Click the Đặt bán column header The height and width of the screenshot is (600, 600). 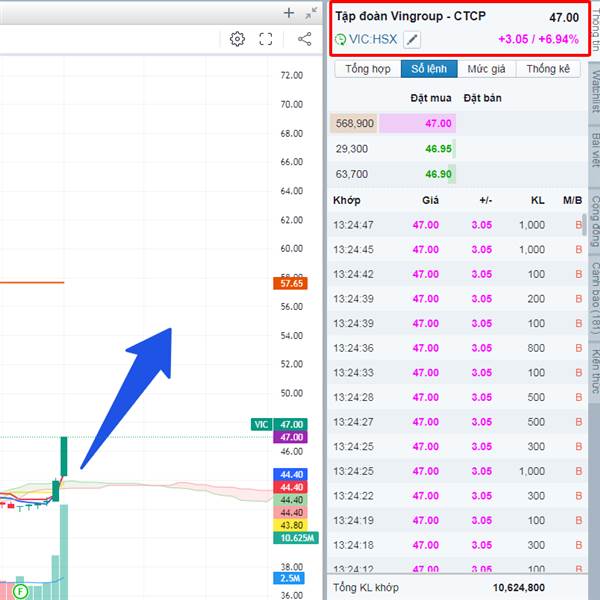(x=482, y=98)
